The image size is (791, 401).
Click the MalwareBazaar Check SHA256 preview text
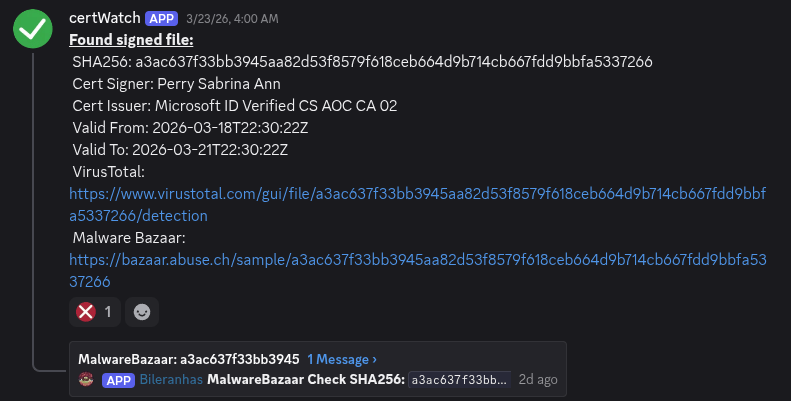point(305,380)
